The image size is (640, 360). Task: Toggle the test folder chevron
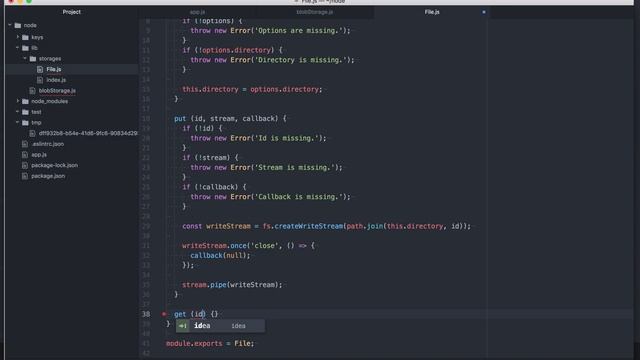pos(18,111)
